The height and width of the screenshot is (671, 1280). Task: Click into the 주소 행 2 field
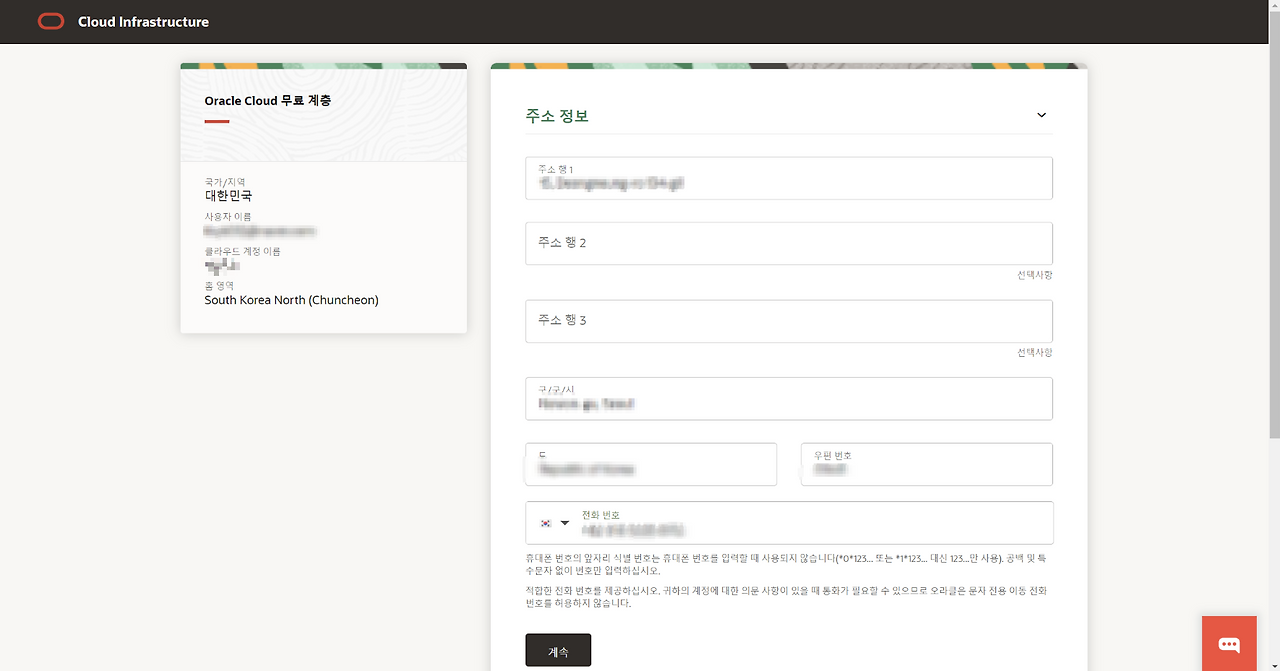[788, 243]
